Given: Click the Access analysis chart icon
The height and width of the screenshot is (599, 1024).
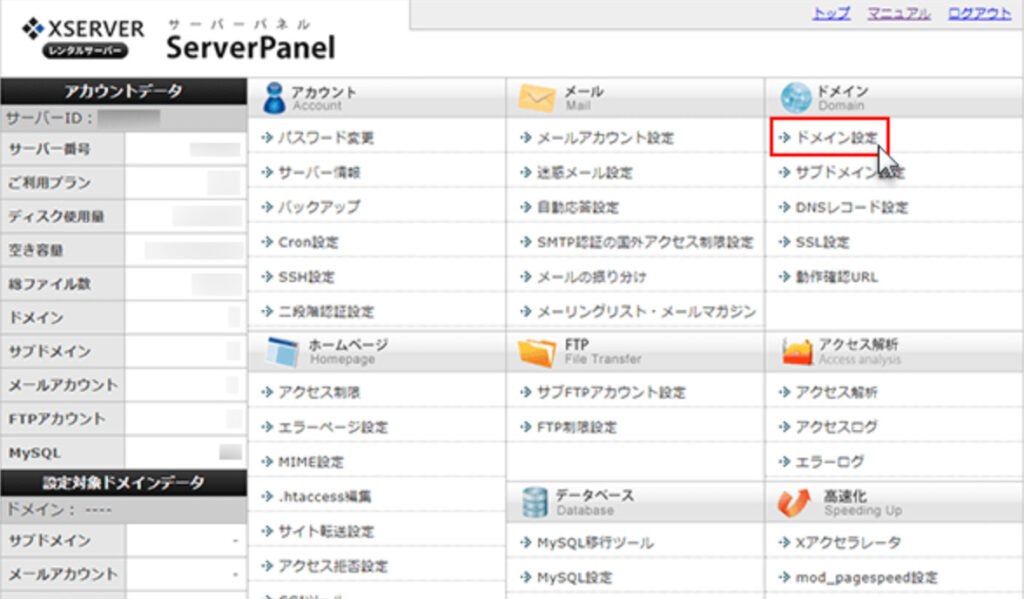Looking at the screenshot, I should click(797, 352).
